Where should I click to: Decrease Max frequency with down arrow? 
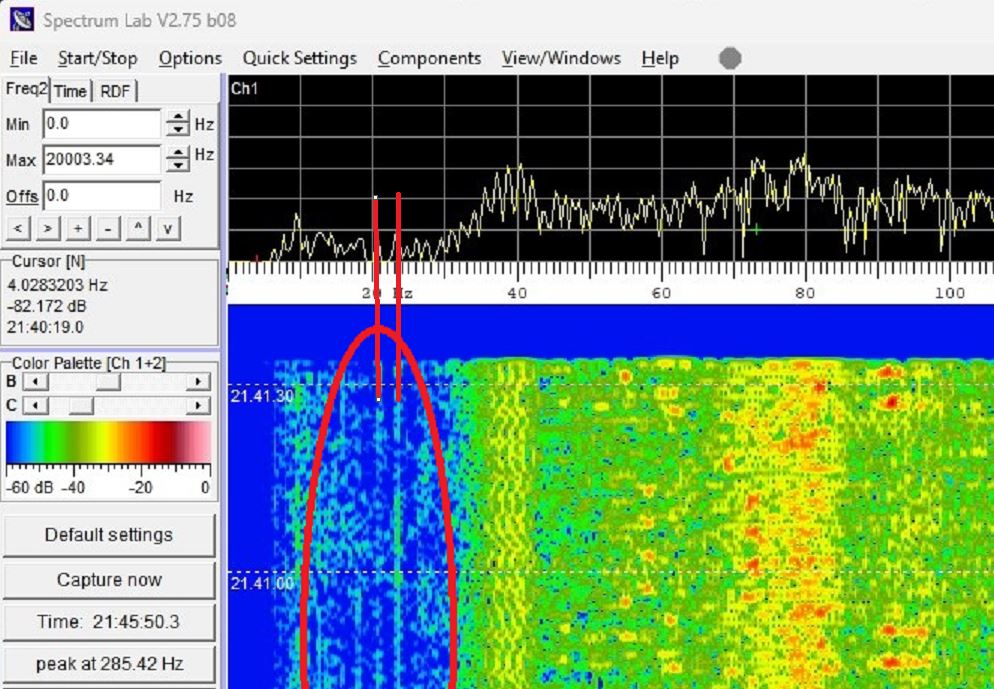(178, 165)
